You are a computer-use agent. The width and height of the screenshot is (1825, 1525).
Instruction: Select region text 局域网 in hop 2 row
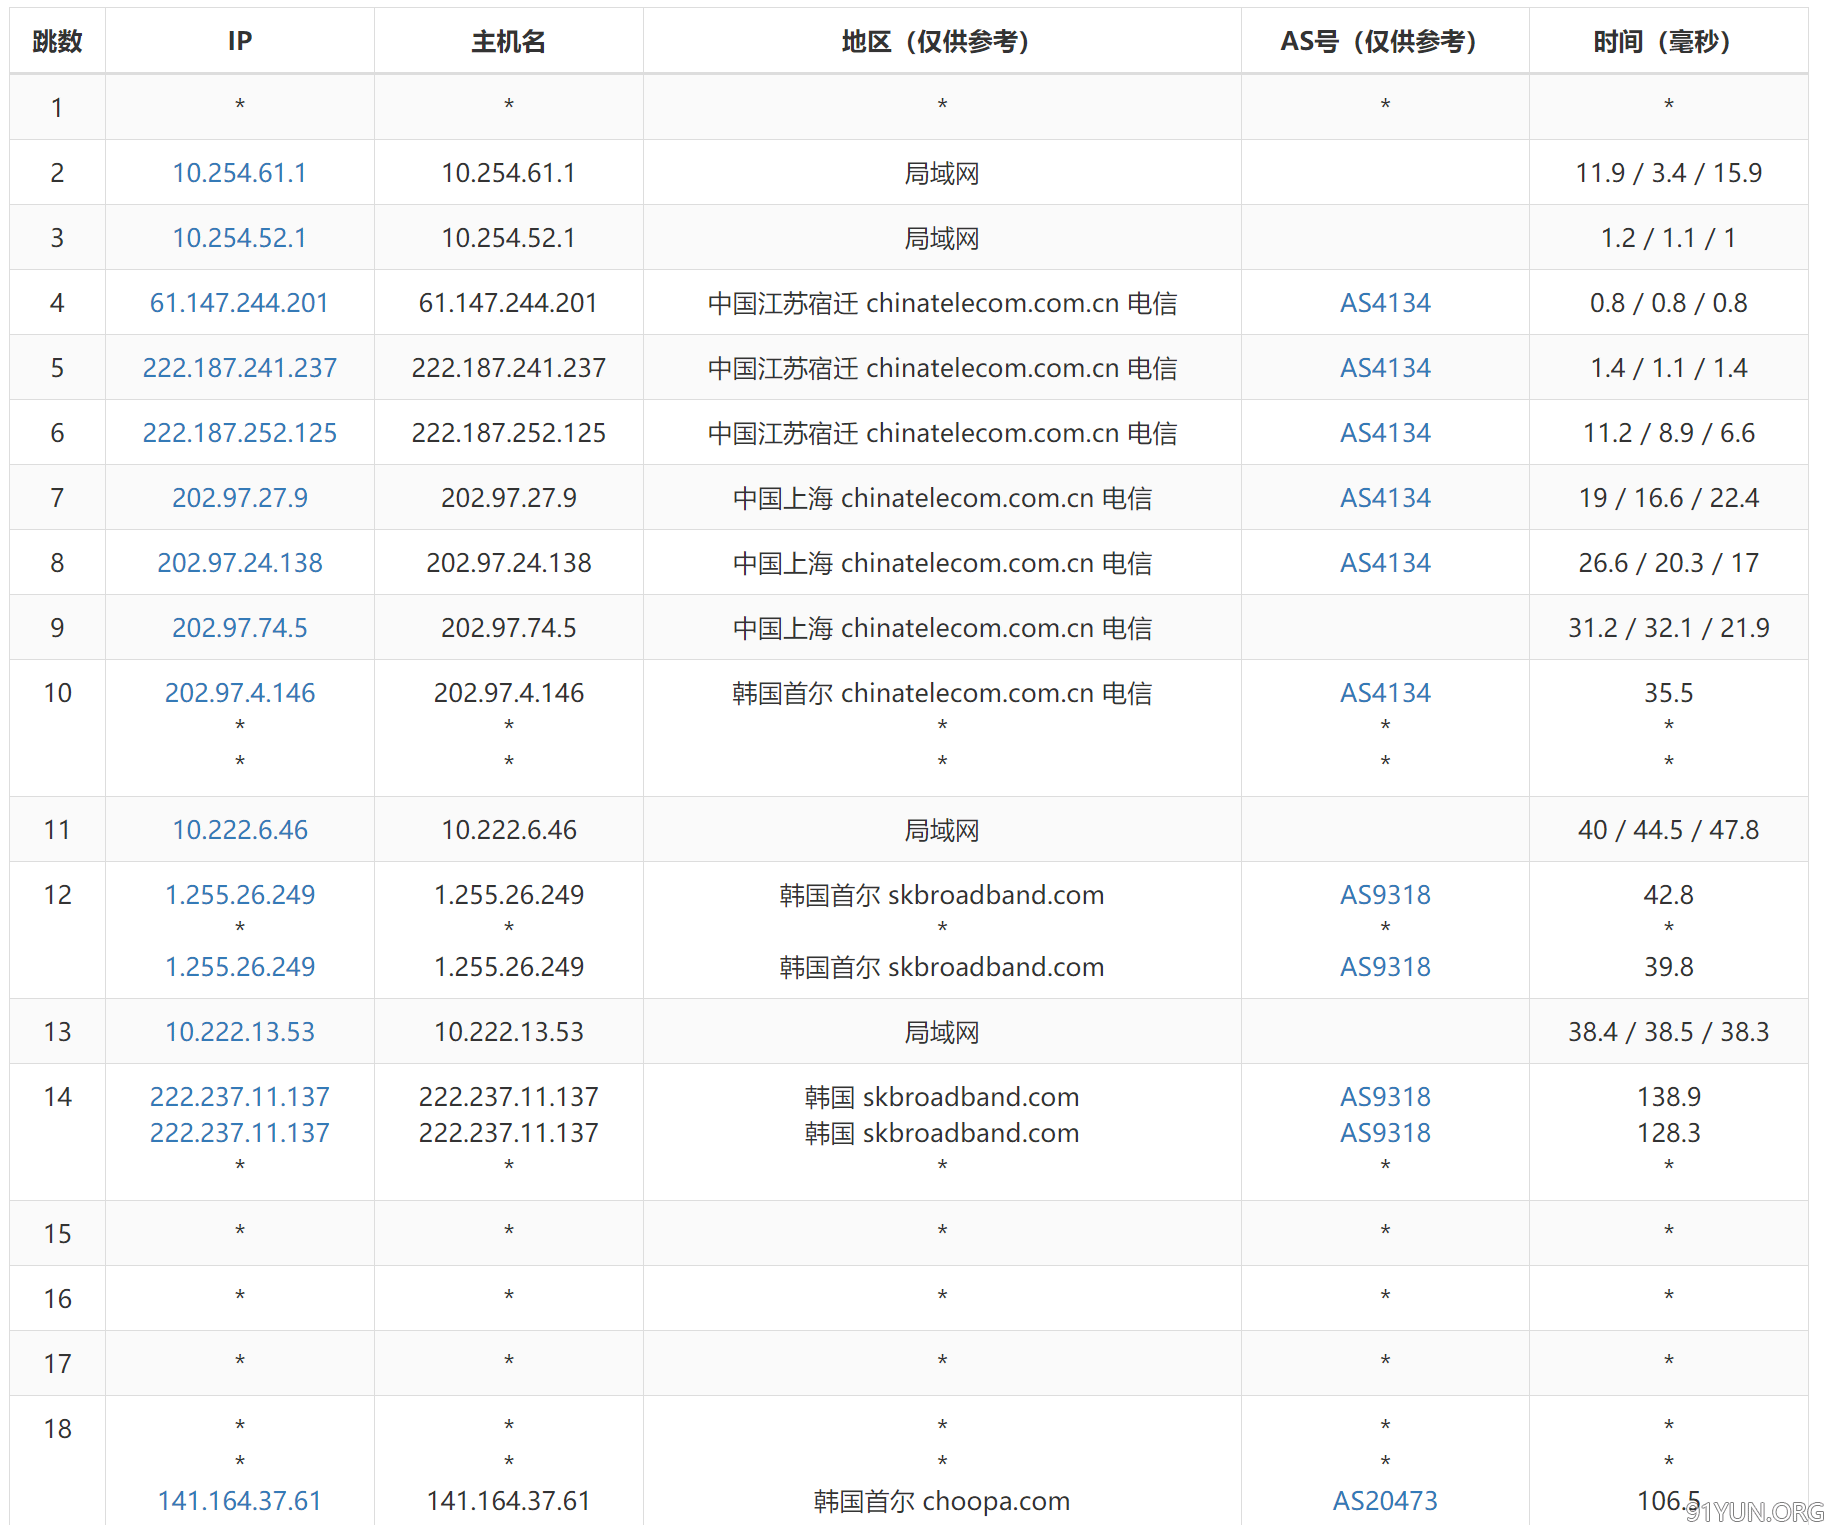point(941,173)
